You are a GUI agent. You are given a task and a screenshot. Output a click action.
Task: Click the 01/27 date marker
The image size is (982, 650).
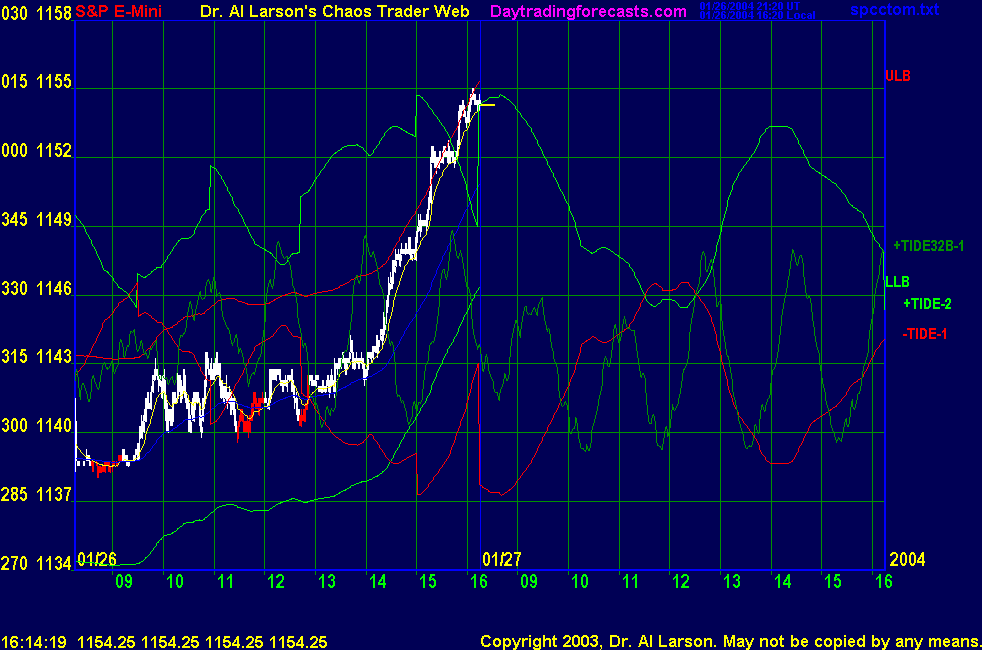[502, 558]
